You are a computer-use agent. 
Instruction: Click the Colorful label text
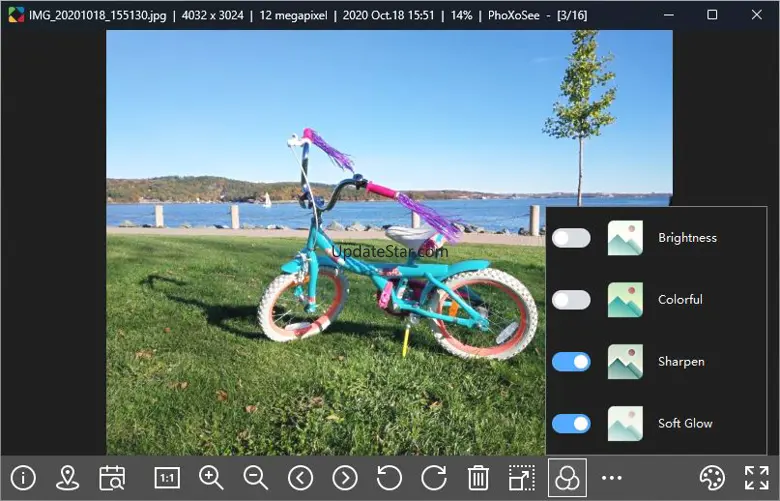click(680, 300)
